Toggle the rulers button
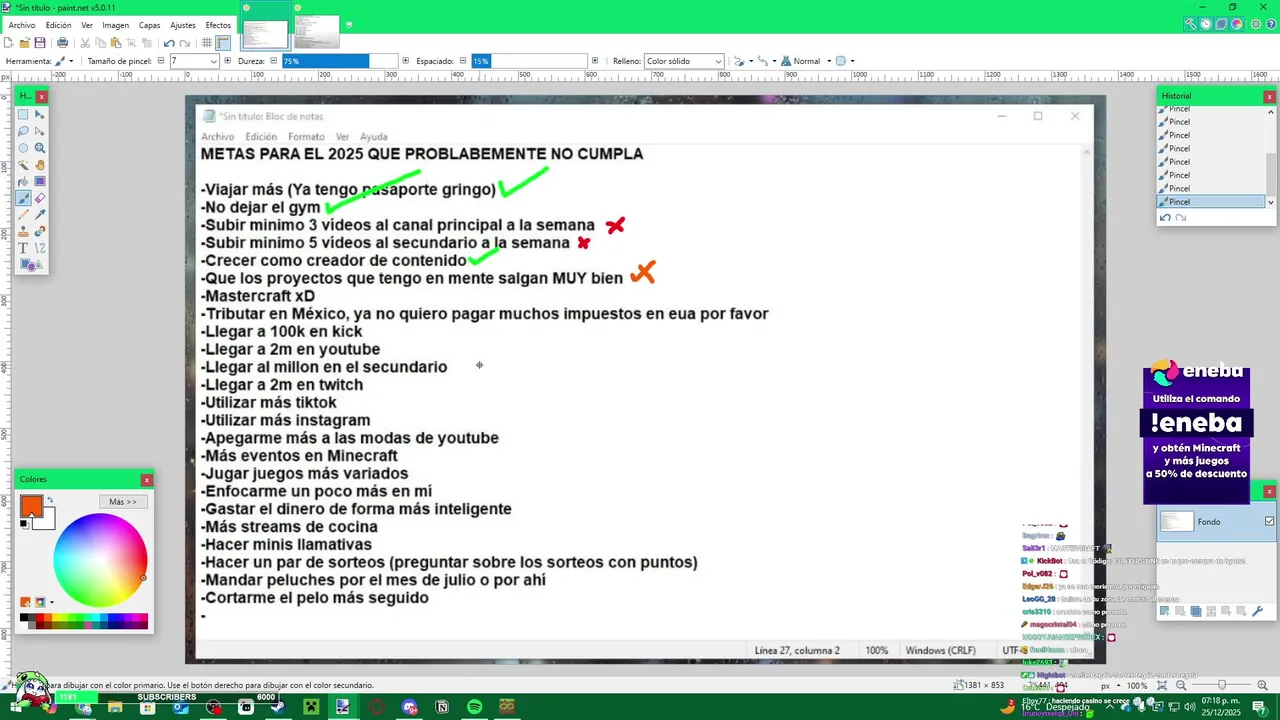The height and width of the screenshot is (720, 1280). coord(223,43)
